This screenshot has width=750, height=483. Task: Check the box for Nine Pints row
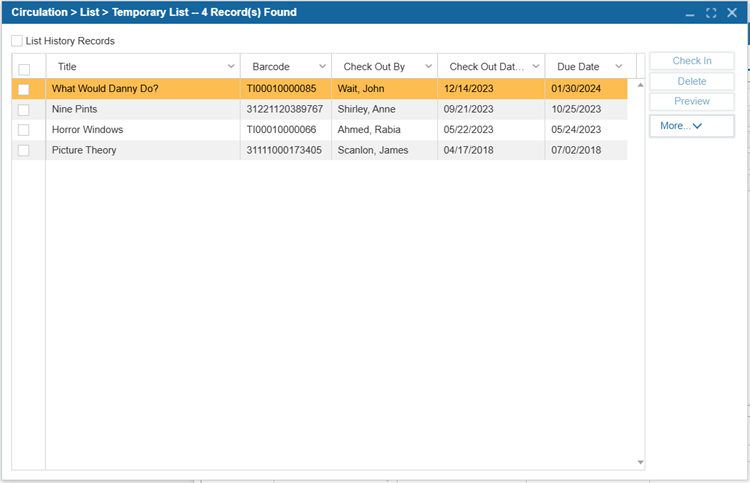tap(23, 110)
